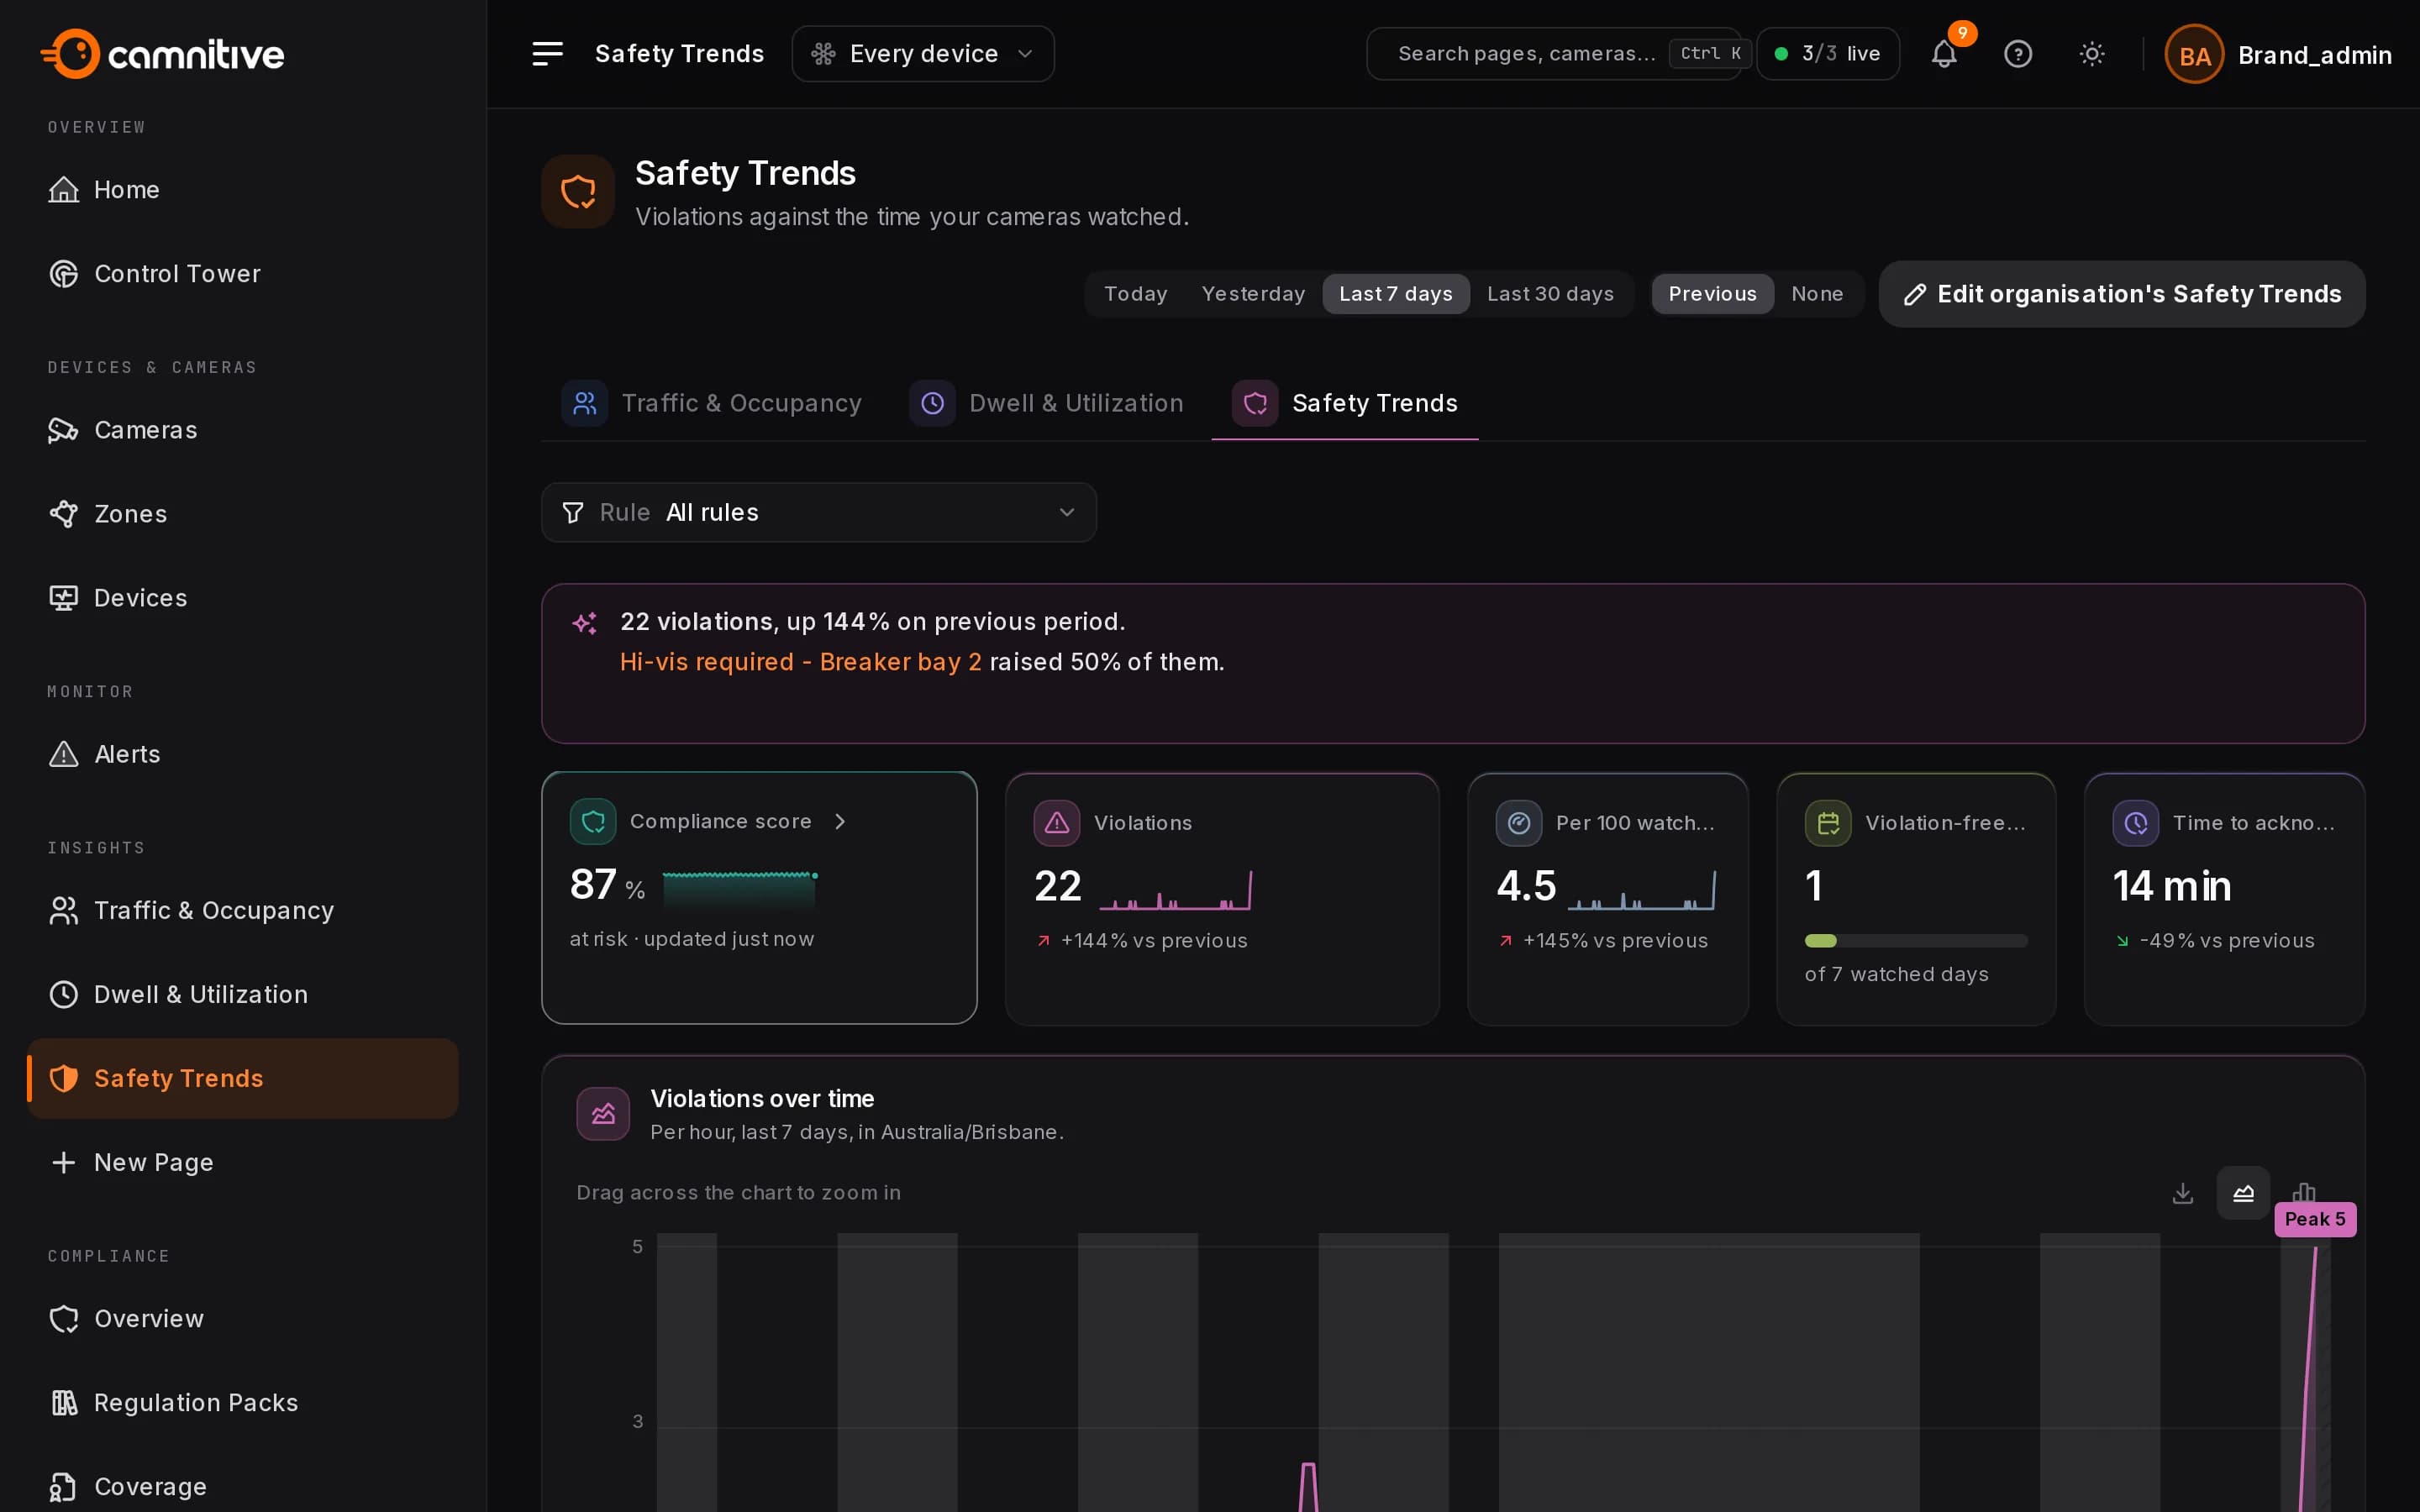The height and width of the screenshot is (1512, 2420).
Task: Toggle the sidebar hamburger menu
Action: pyautogui.click(x=547, y=54)
